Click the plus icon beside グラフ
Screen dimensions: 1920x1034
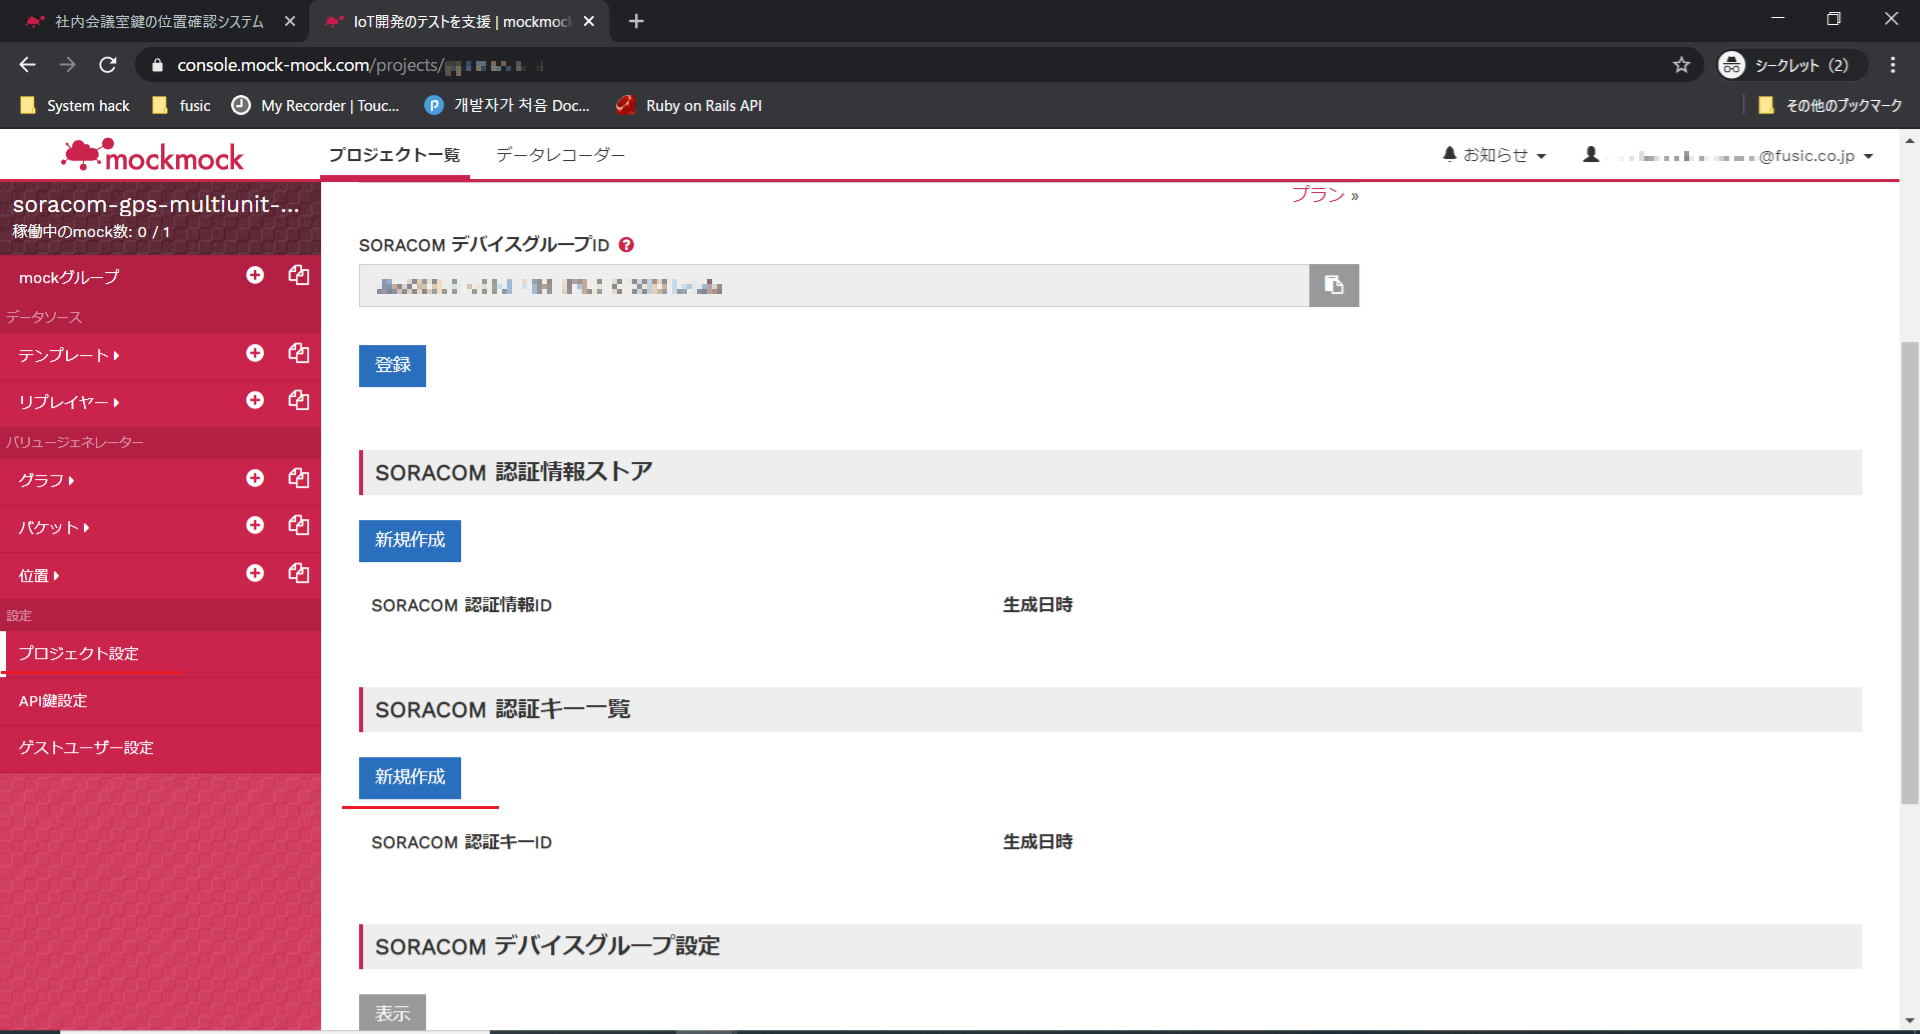(x=255, y=478)
